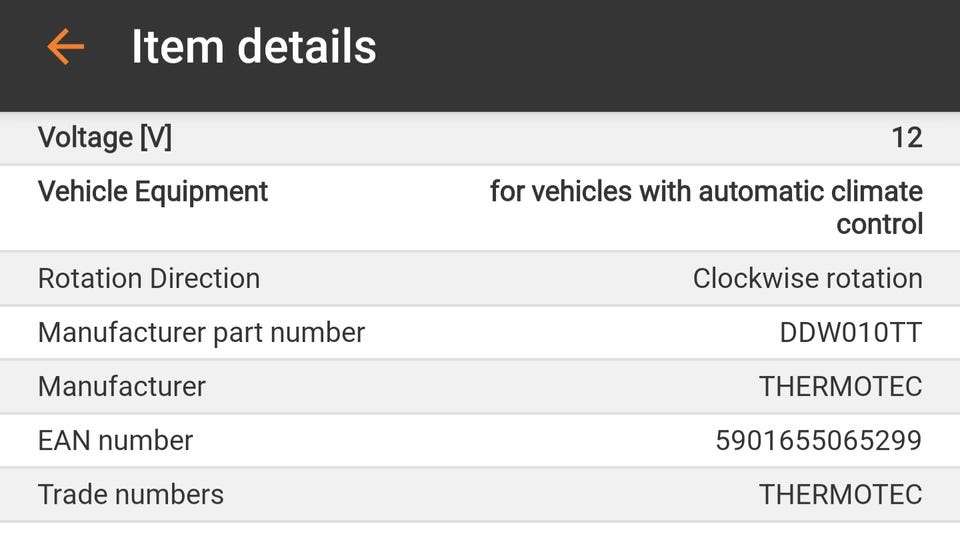
Task: Click the Rotation Direction label
Action: click(x=149, y=278)
